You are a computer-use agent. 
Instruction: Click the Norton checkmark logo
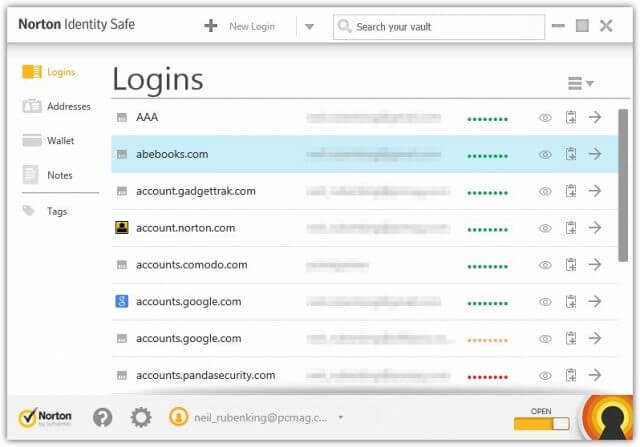coord(45,417)
